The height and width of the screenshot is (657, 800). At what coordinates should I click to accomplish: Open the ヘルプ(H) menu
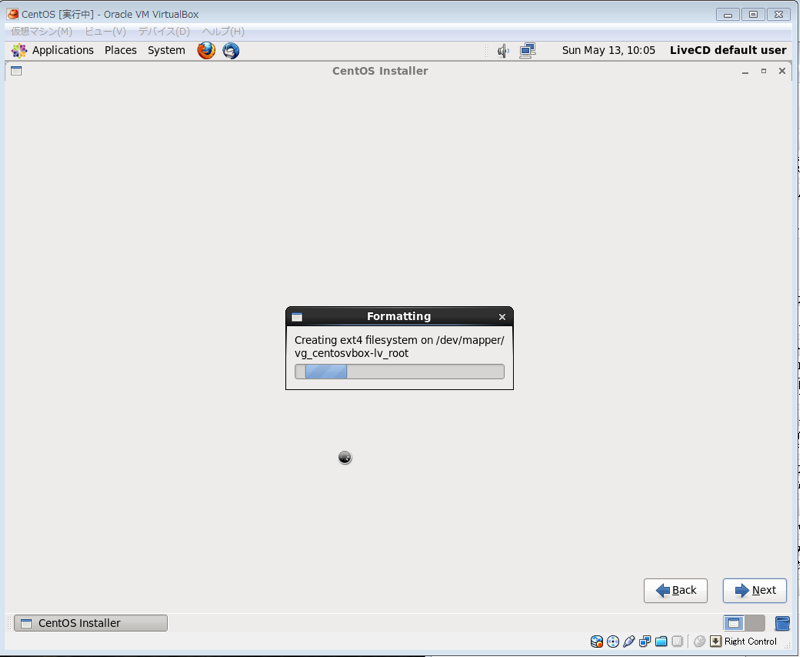[x=223, y=32]
